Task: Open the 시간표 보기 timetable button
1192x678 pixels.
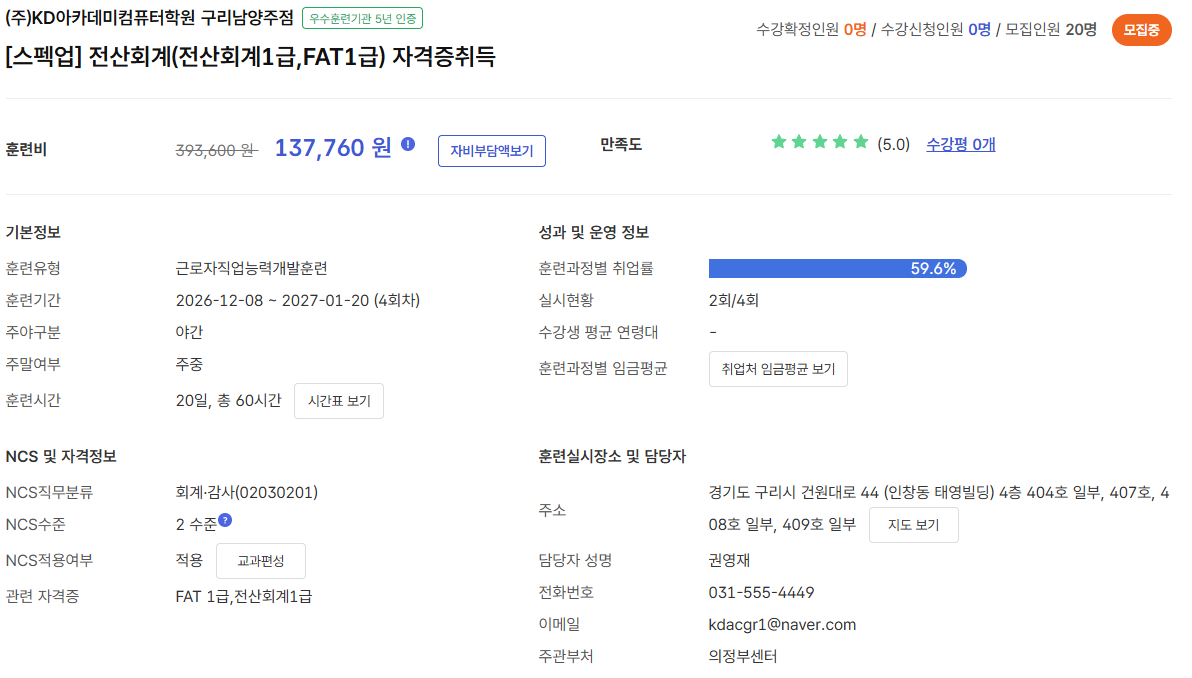Action: [339, 401]
